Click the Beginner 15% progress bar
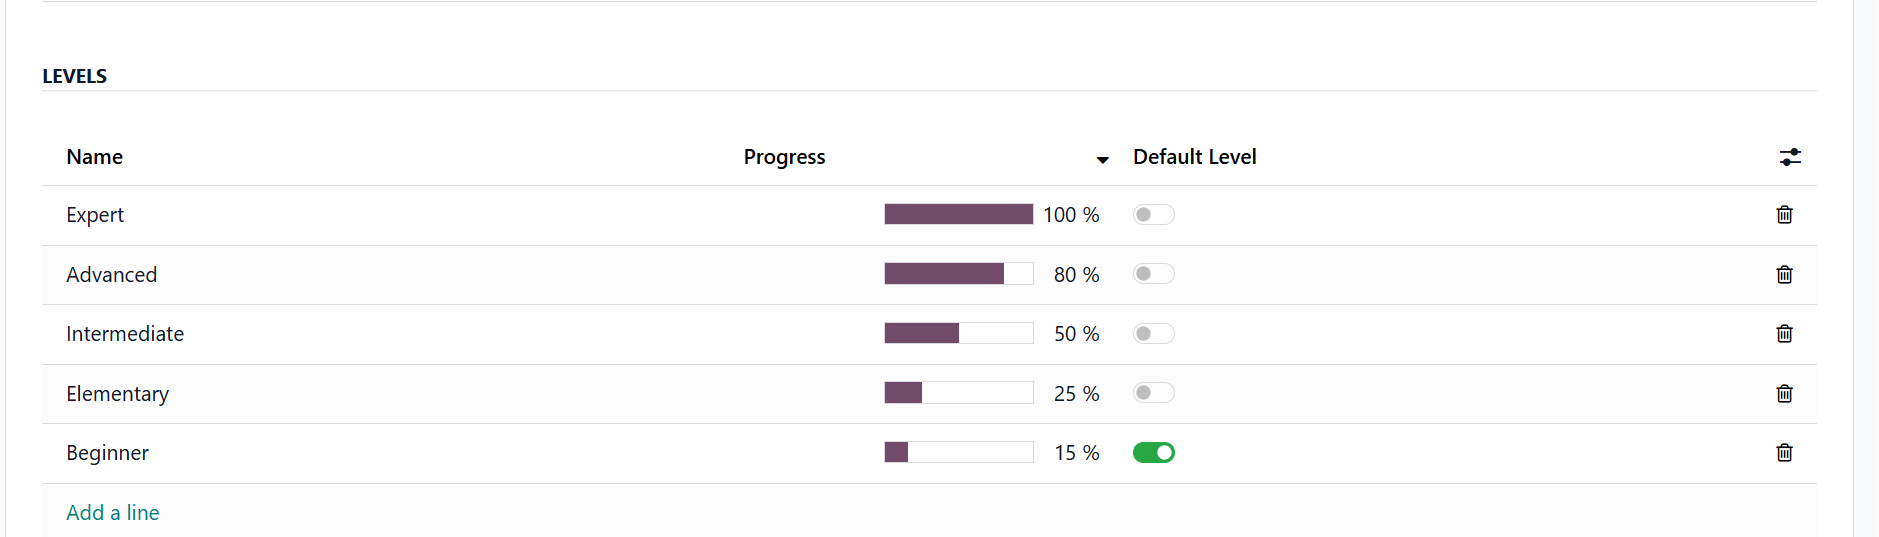Viewport: 1879px width, 537px height. click(x=958, y=453)
